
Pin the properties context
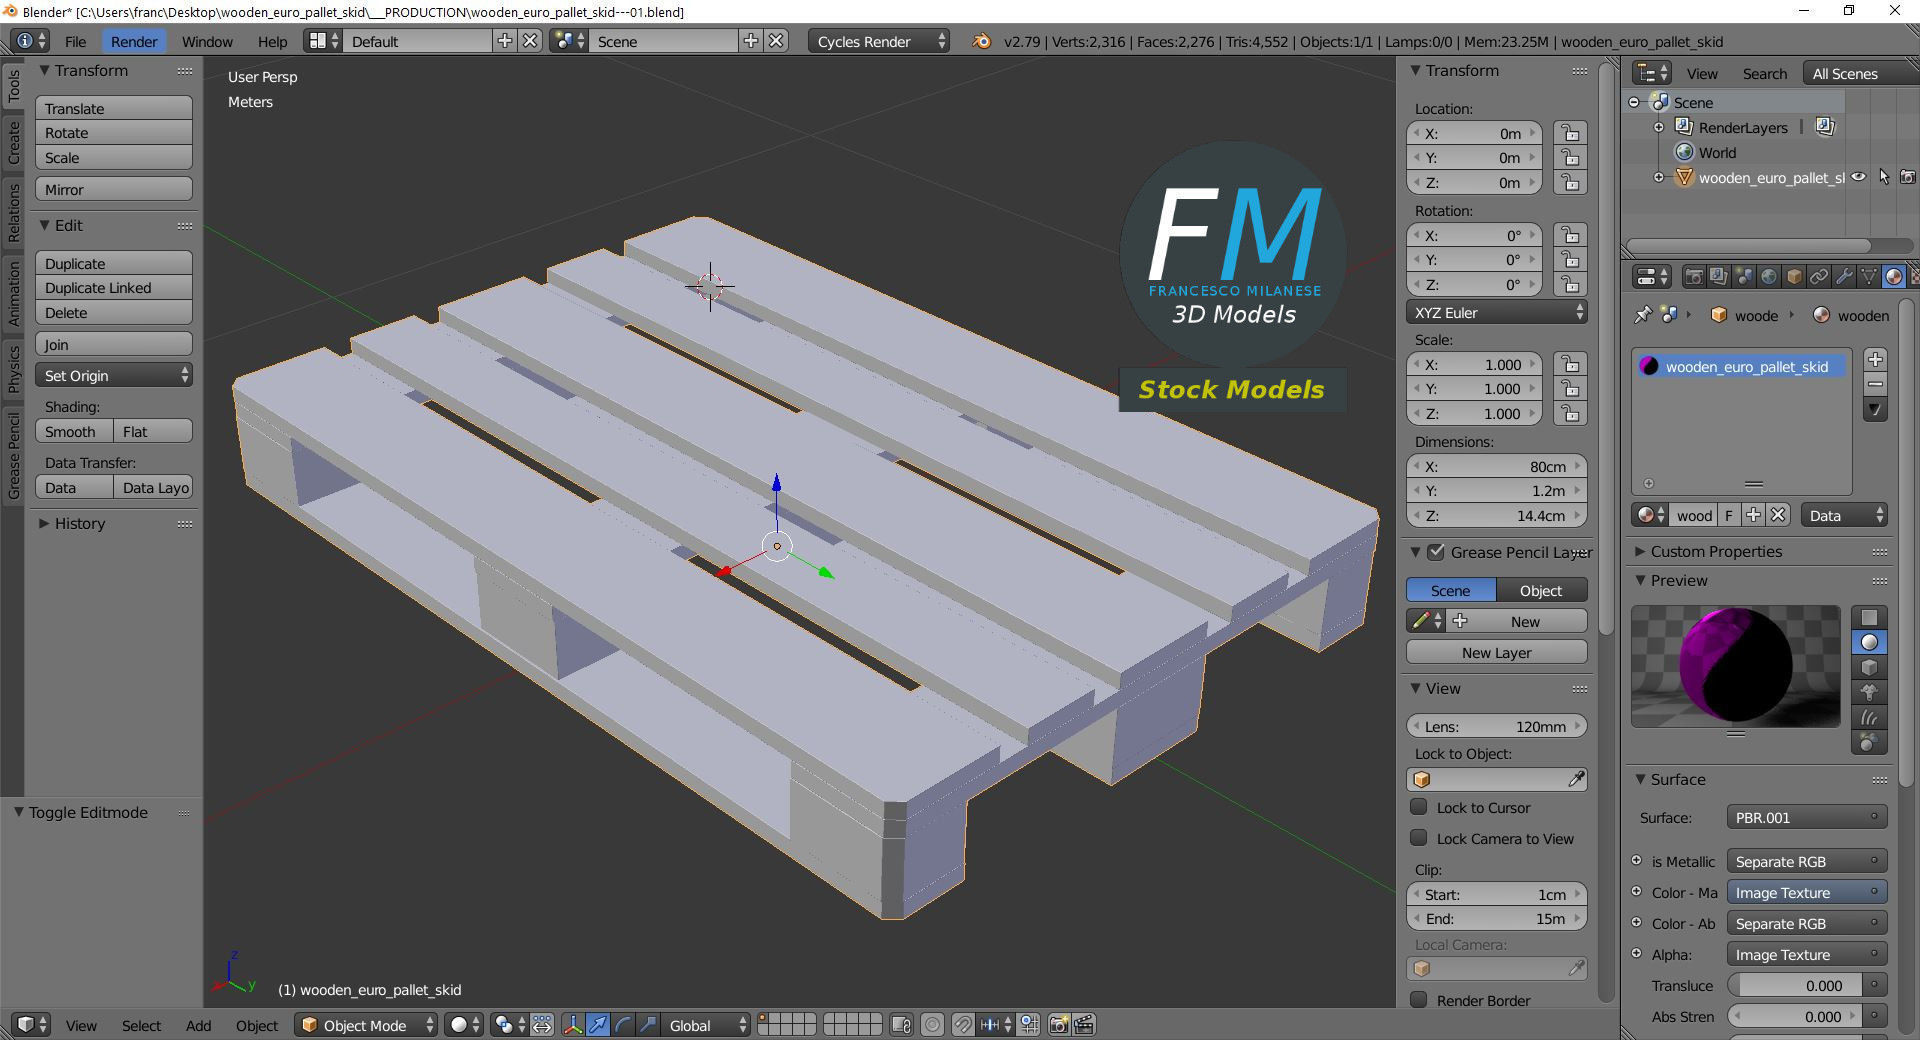[x=1643, y=315]
